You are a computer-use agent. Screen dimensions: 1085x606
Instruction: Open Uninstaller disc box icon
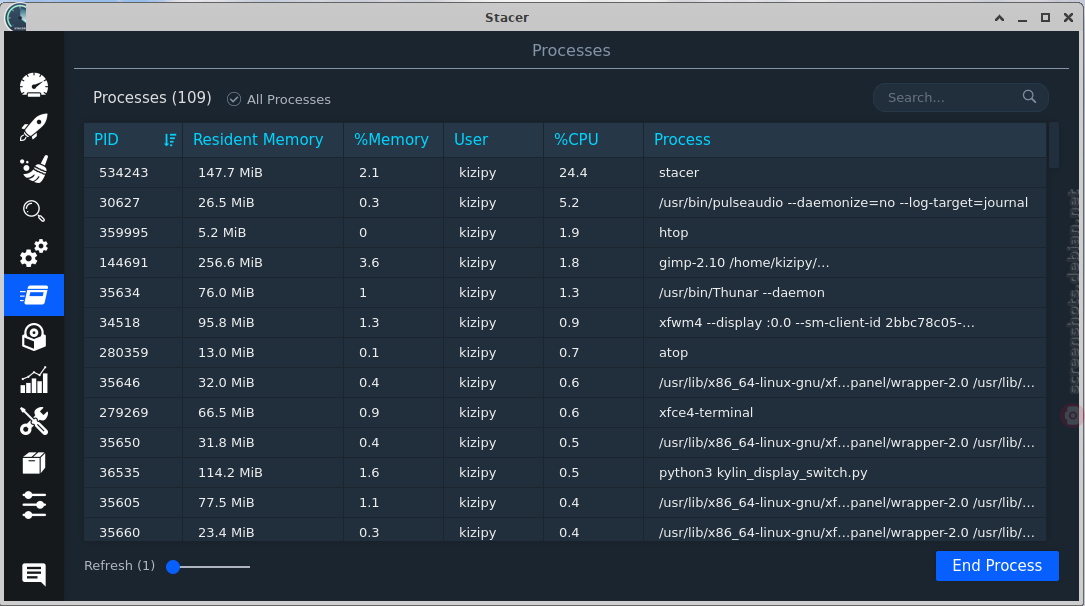[x=34, y=338]
